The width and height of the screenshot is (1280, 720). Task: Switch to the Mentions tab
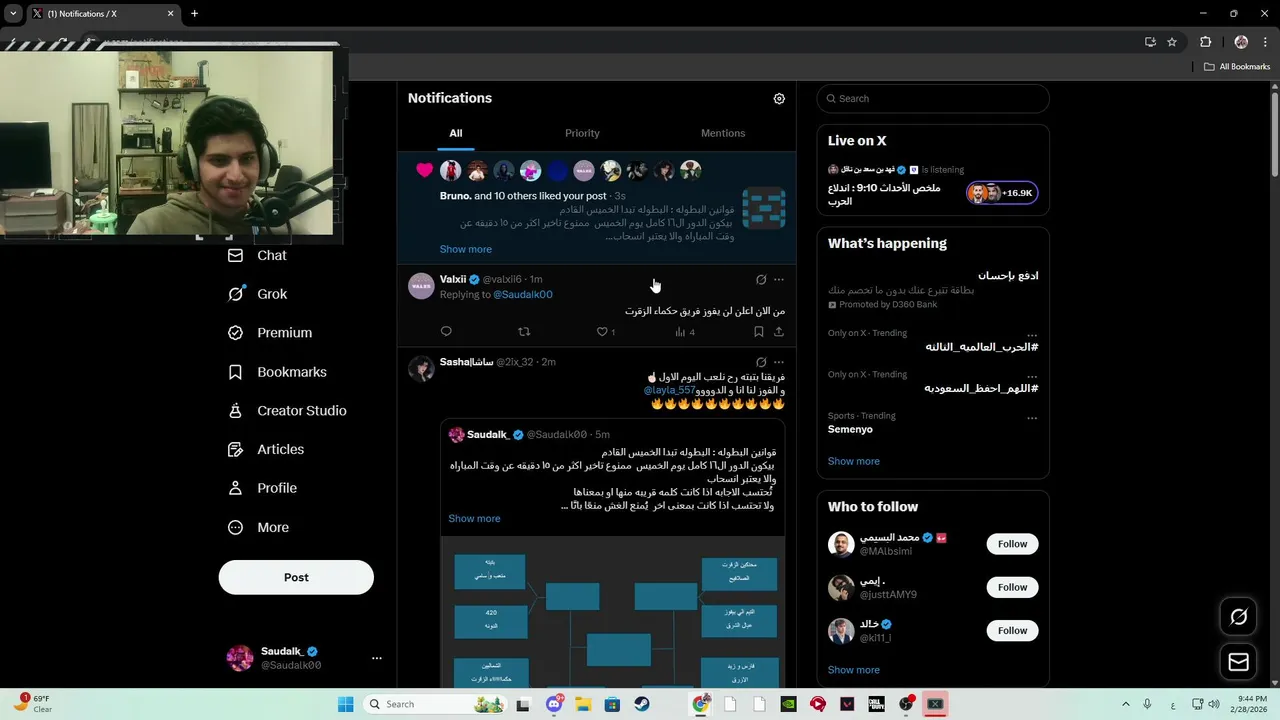point(723,133)
